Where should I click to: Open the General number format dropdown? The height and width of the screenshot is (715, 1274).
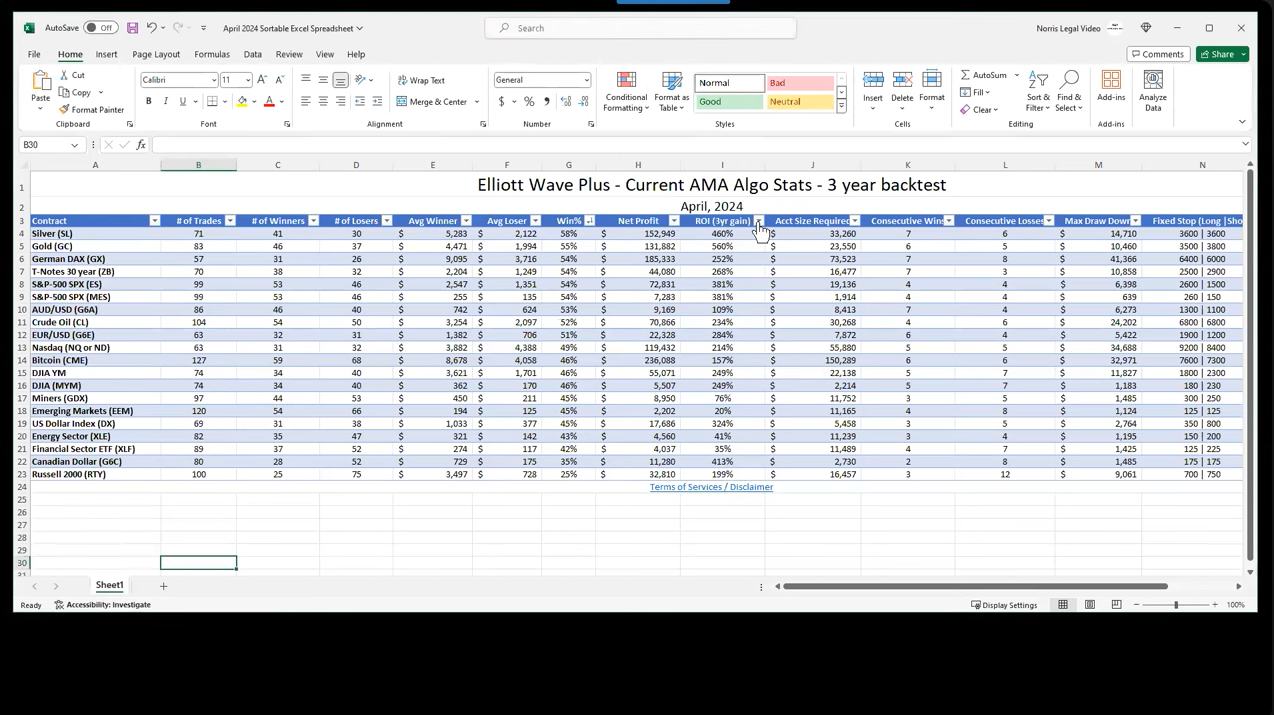[586, 80]
